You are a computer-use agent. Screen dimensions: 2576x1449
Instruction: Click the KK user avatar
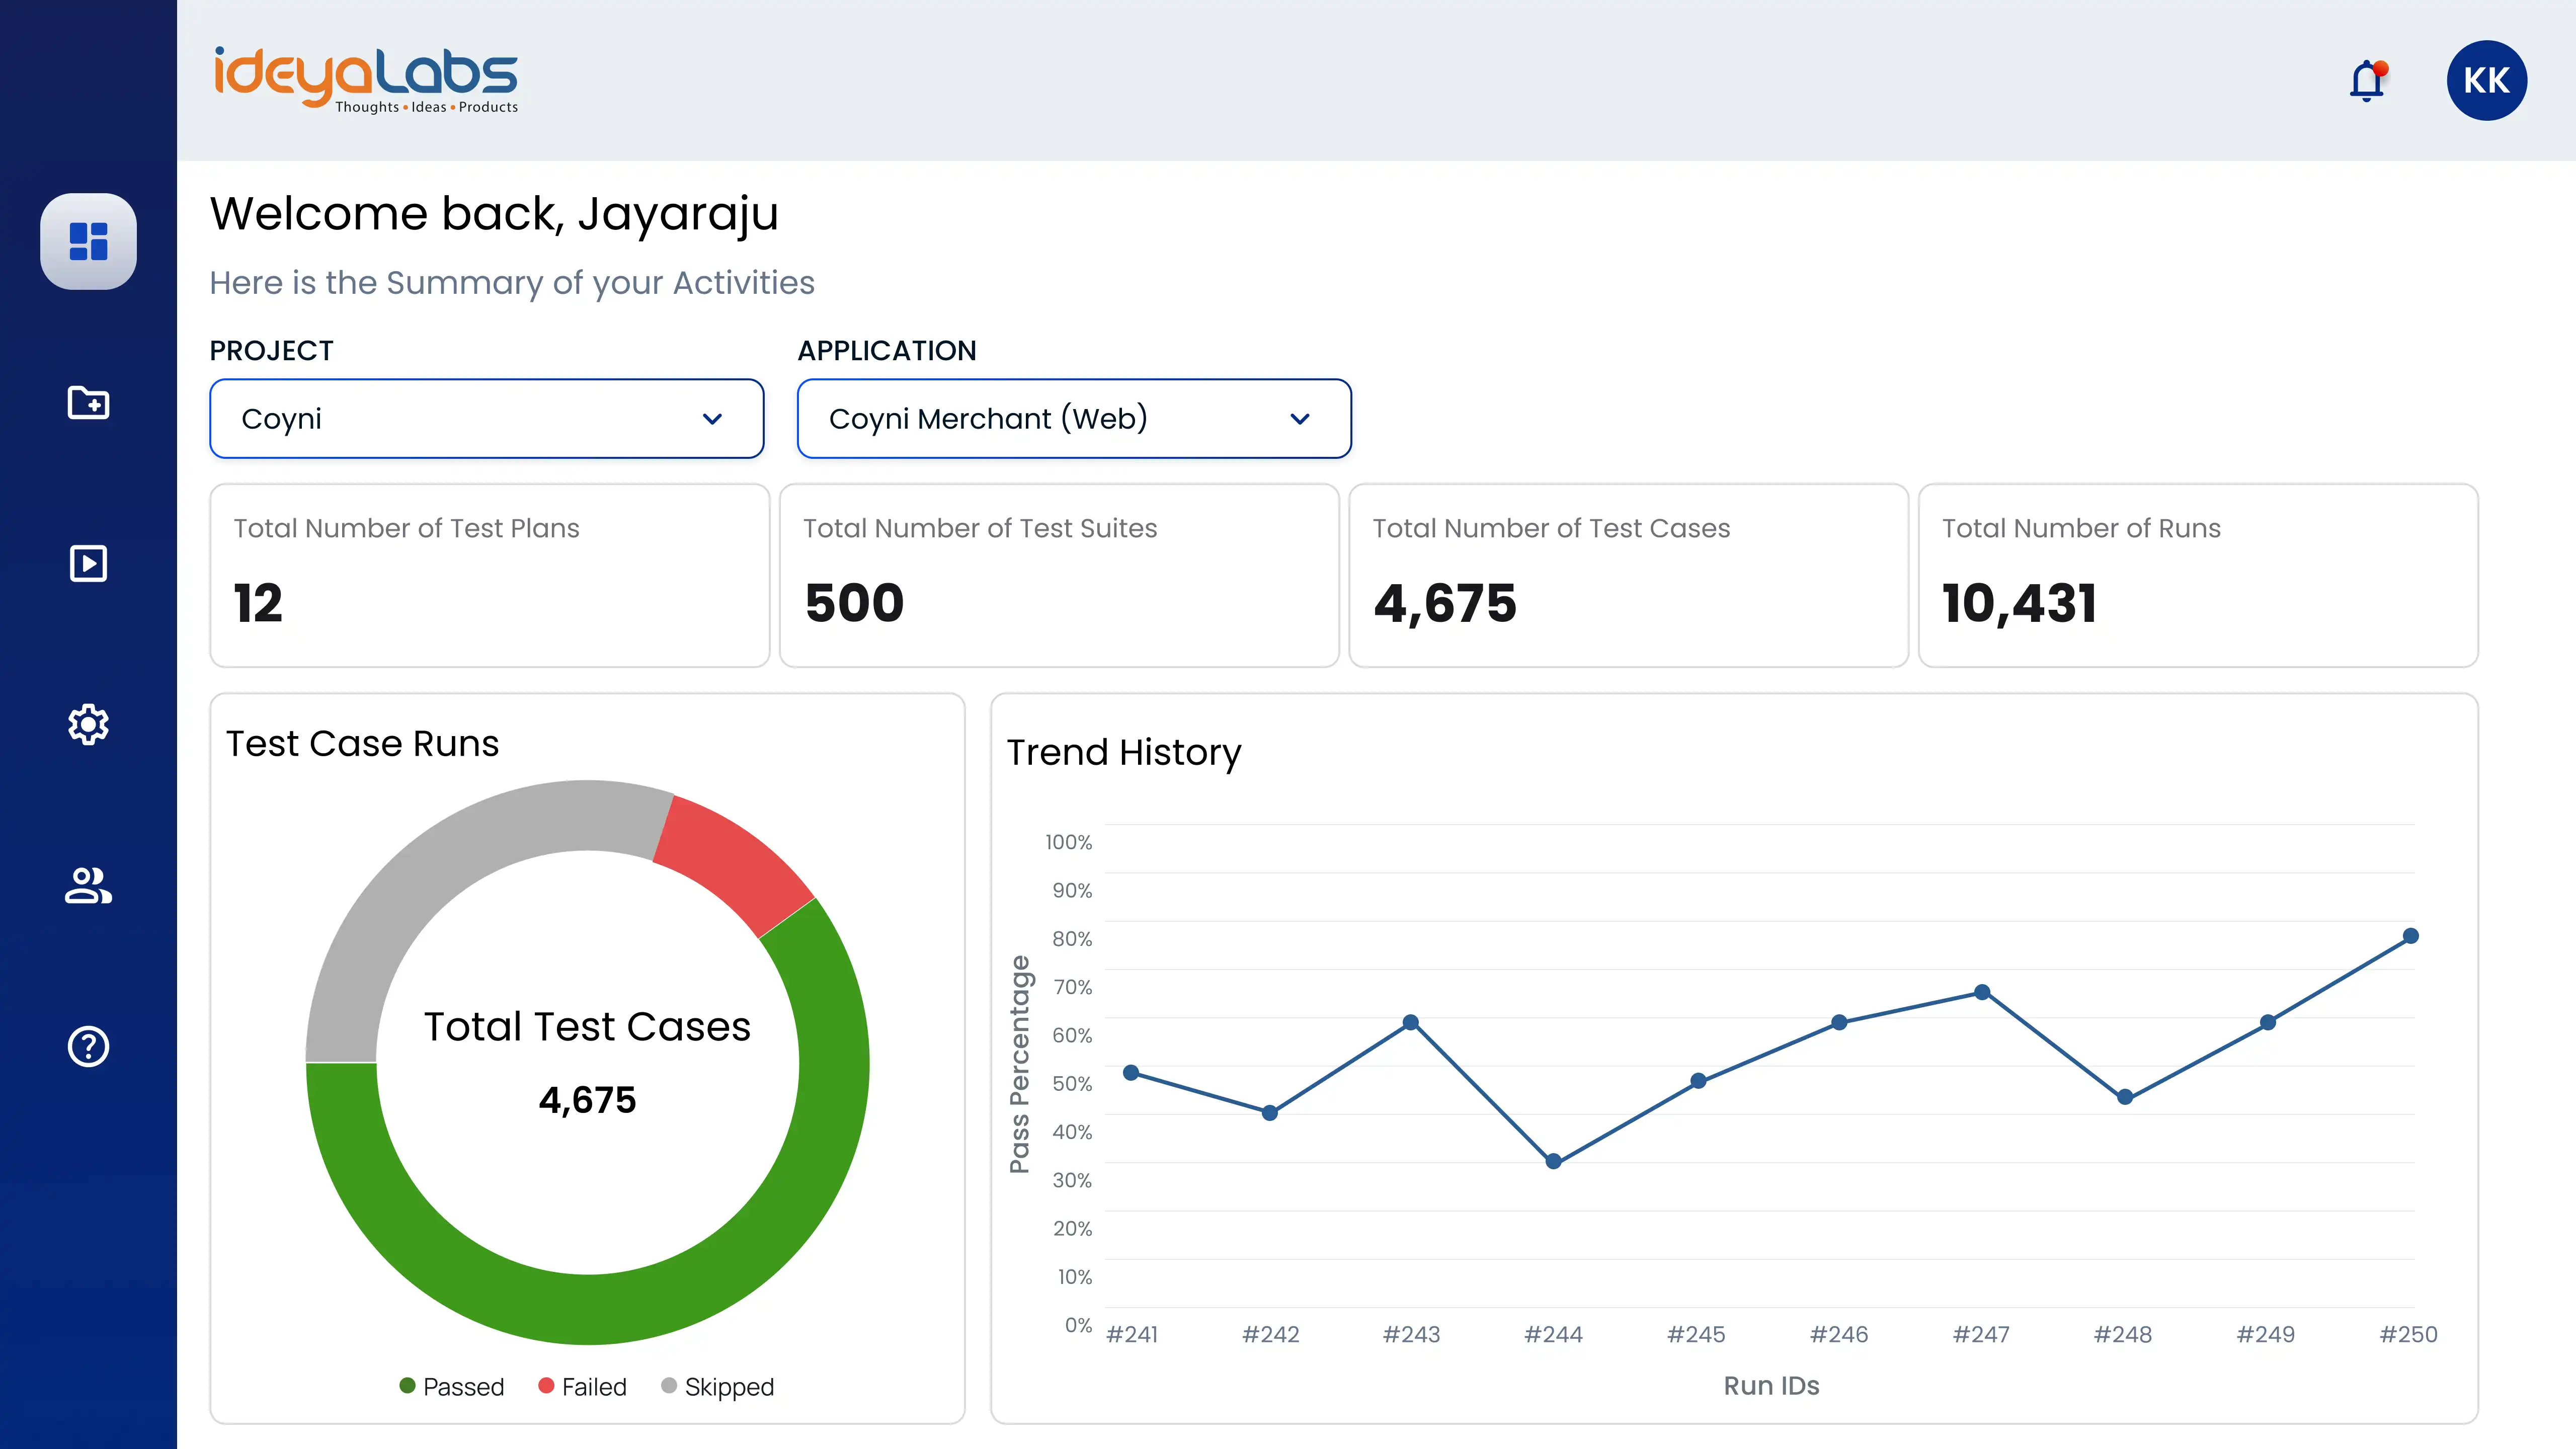(x=2486, y=81)
